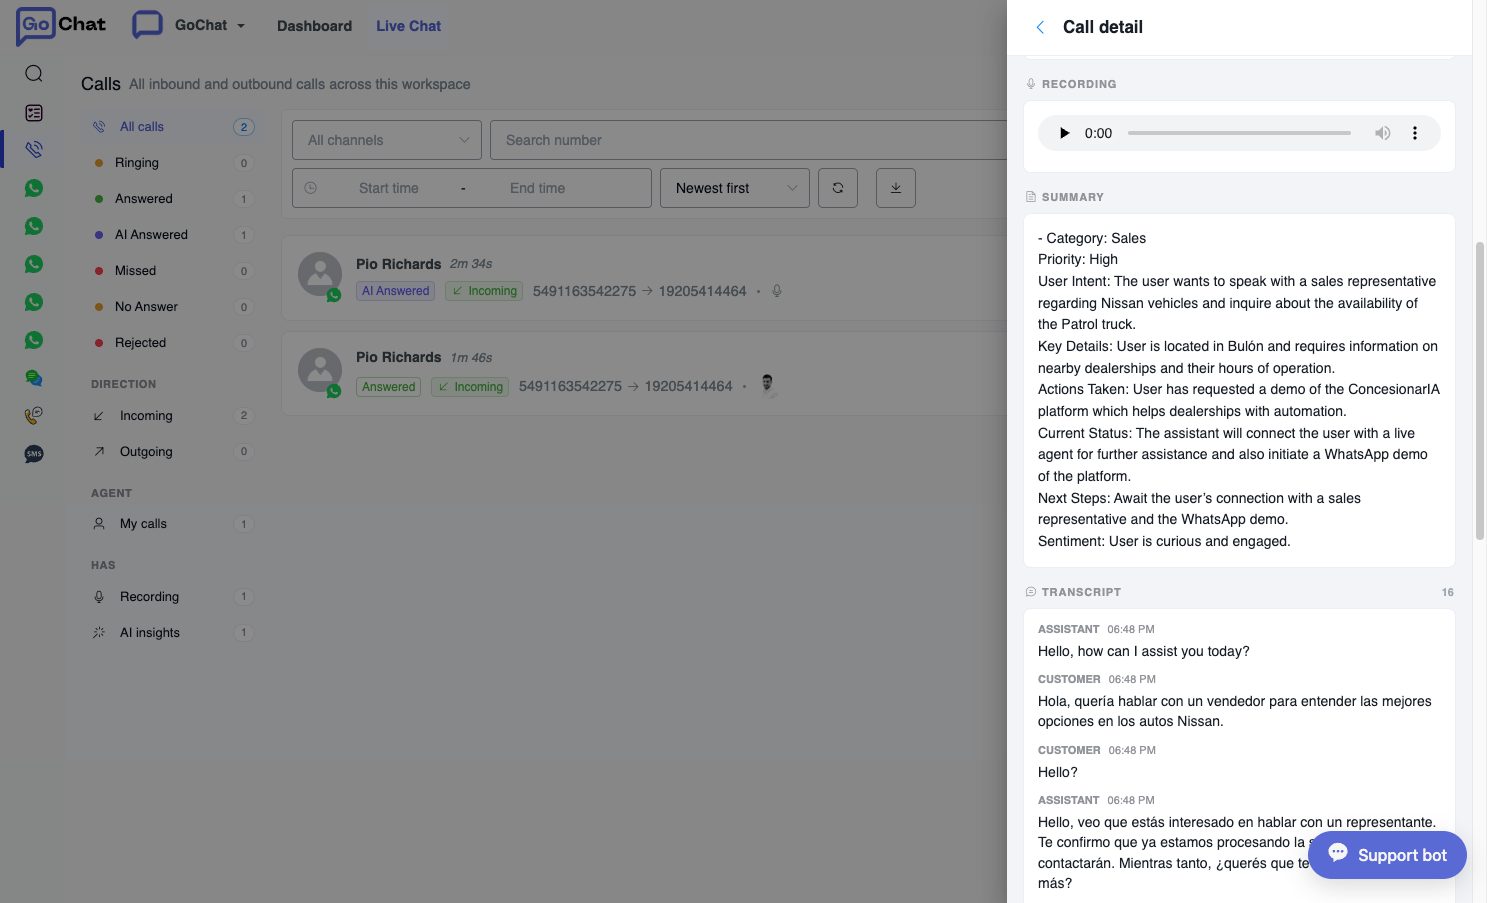Click the clock icon in Start time field
The height and width of the screenshot is (903, 1487).
(x=311, y=188)
